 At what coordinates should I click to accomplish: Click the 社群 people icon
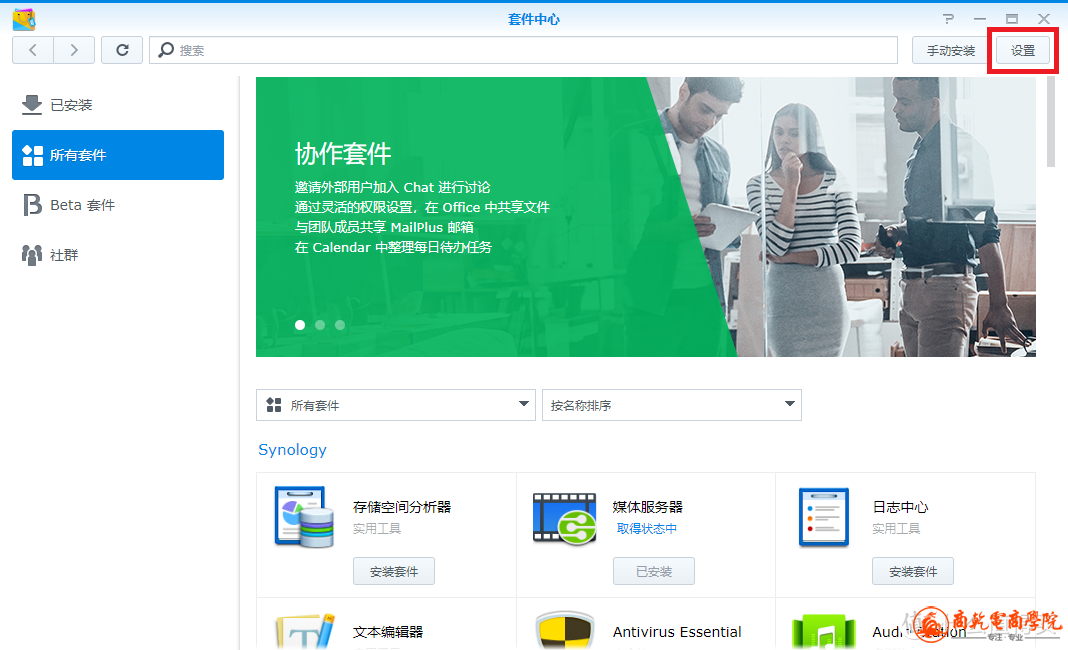pos(32,255)
